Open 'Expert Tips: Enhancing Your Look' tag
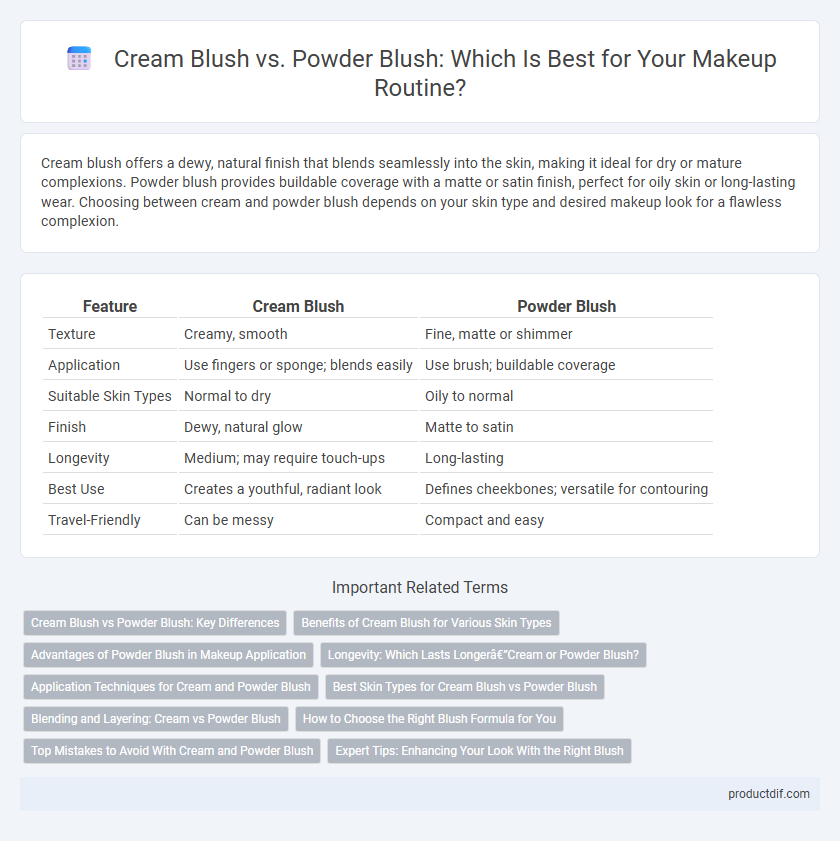840x841 pixels. (x=480, y=751)
